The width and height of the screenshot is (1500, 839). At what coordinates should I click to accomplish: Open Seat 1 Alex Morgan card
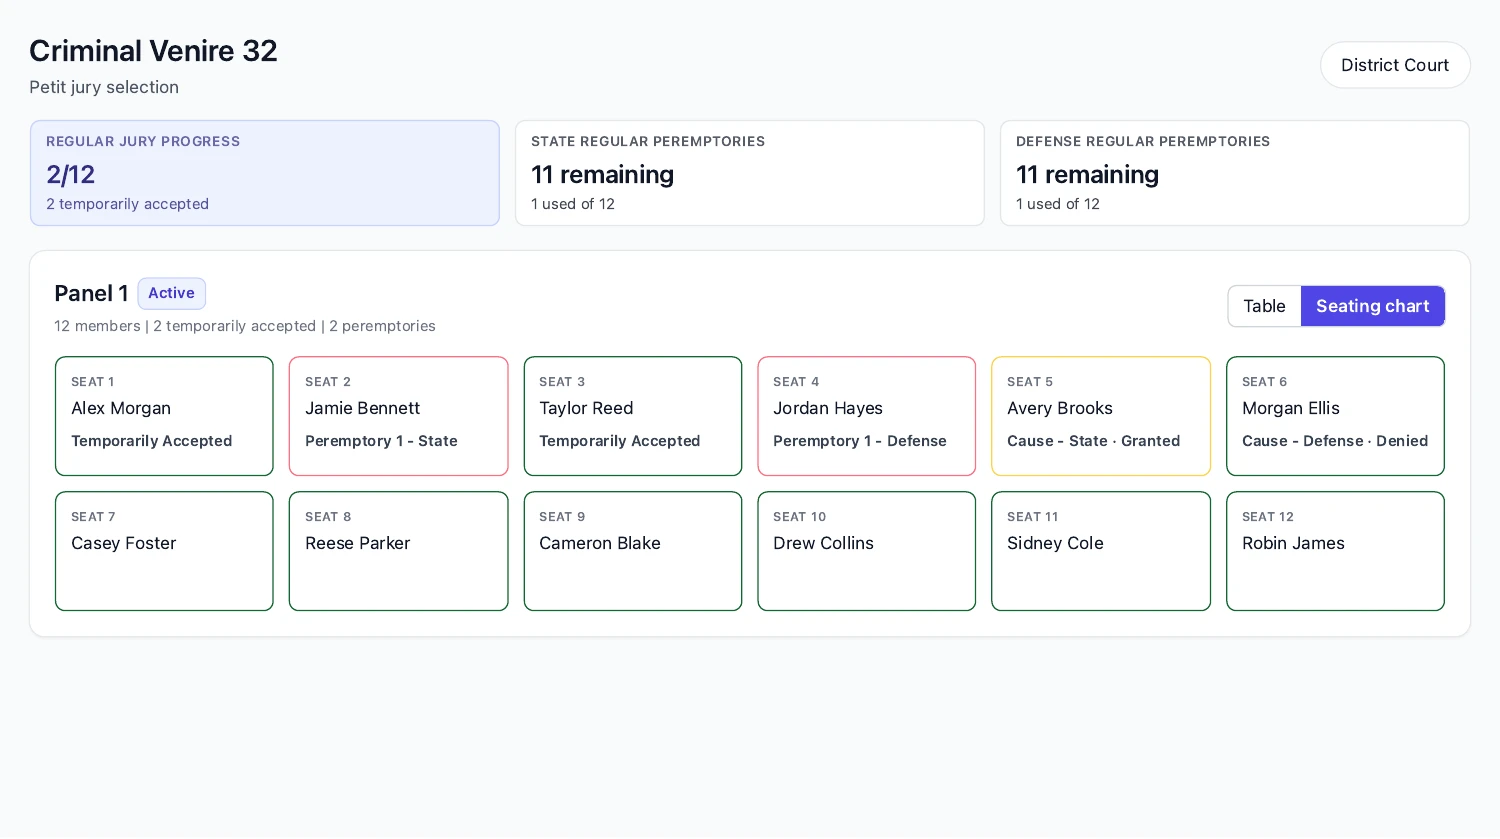point(164,416)
